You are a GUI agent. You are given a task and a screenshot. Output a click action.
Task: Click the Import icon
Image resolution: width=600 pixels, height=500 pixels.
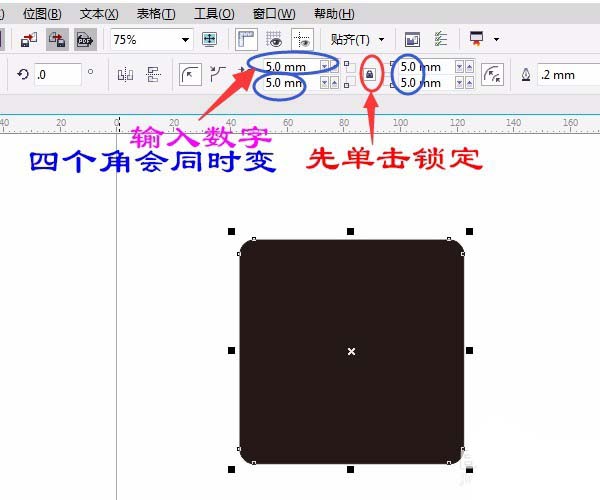click(29, 39)
